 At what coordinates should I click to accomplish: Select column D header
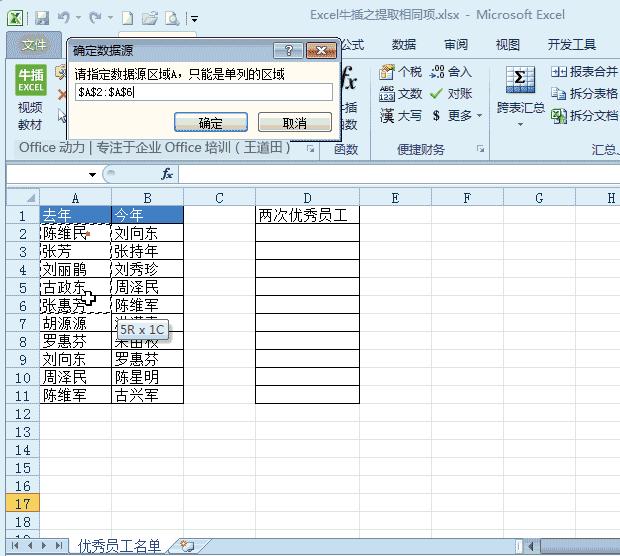(x=307, y=197)
